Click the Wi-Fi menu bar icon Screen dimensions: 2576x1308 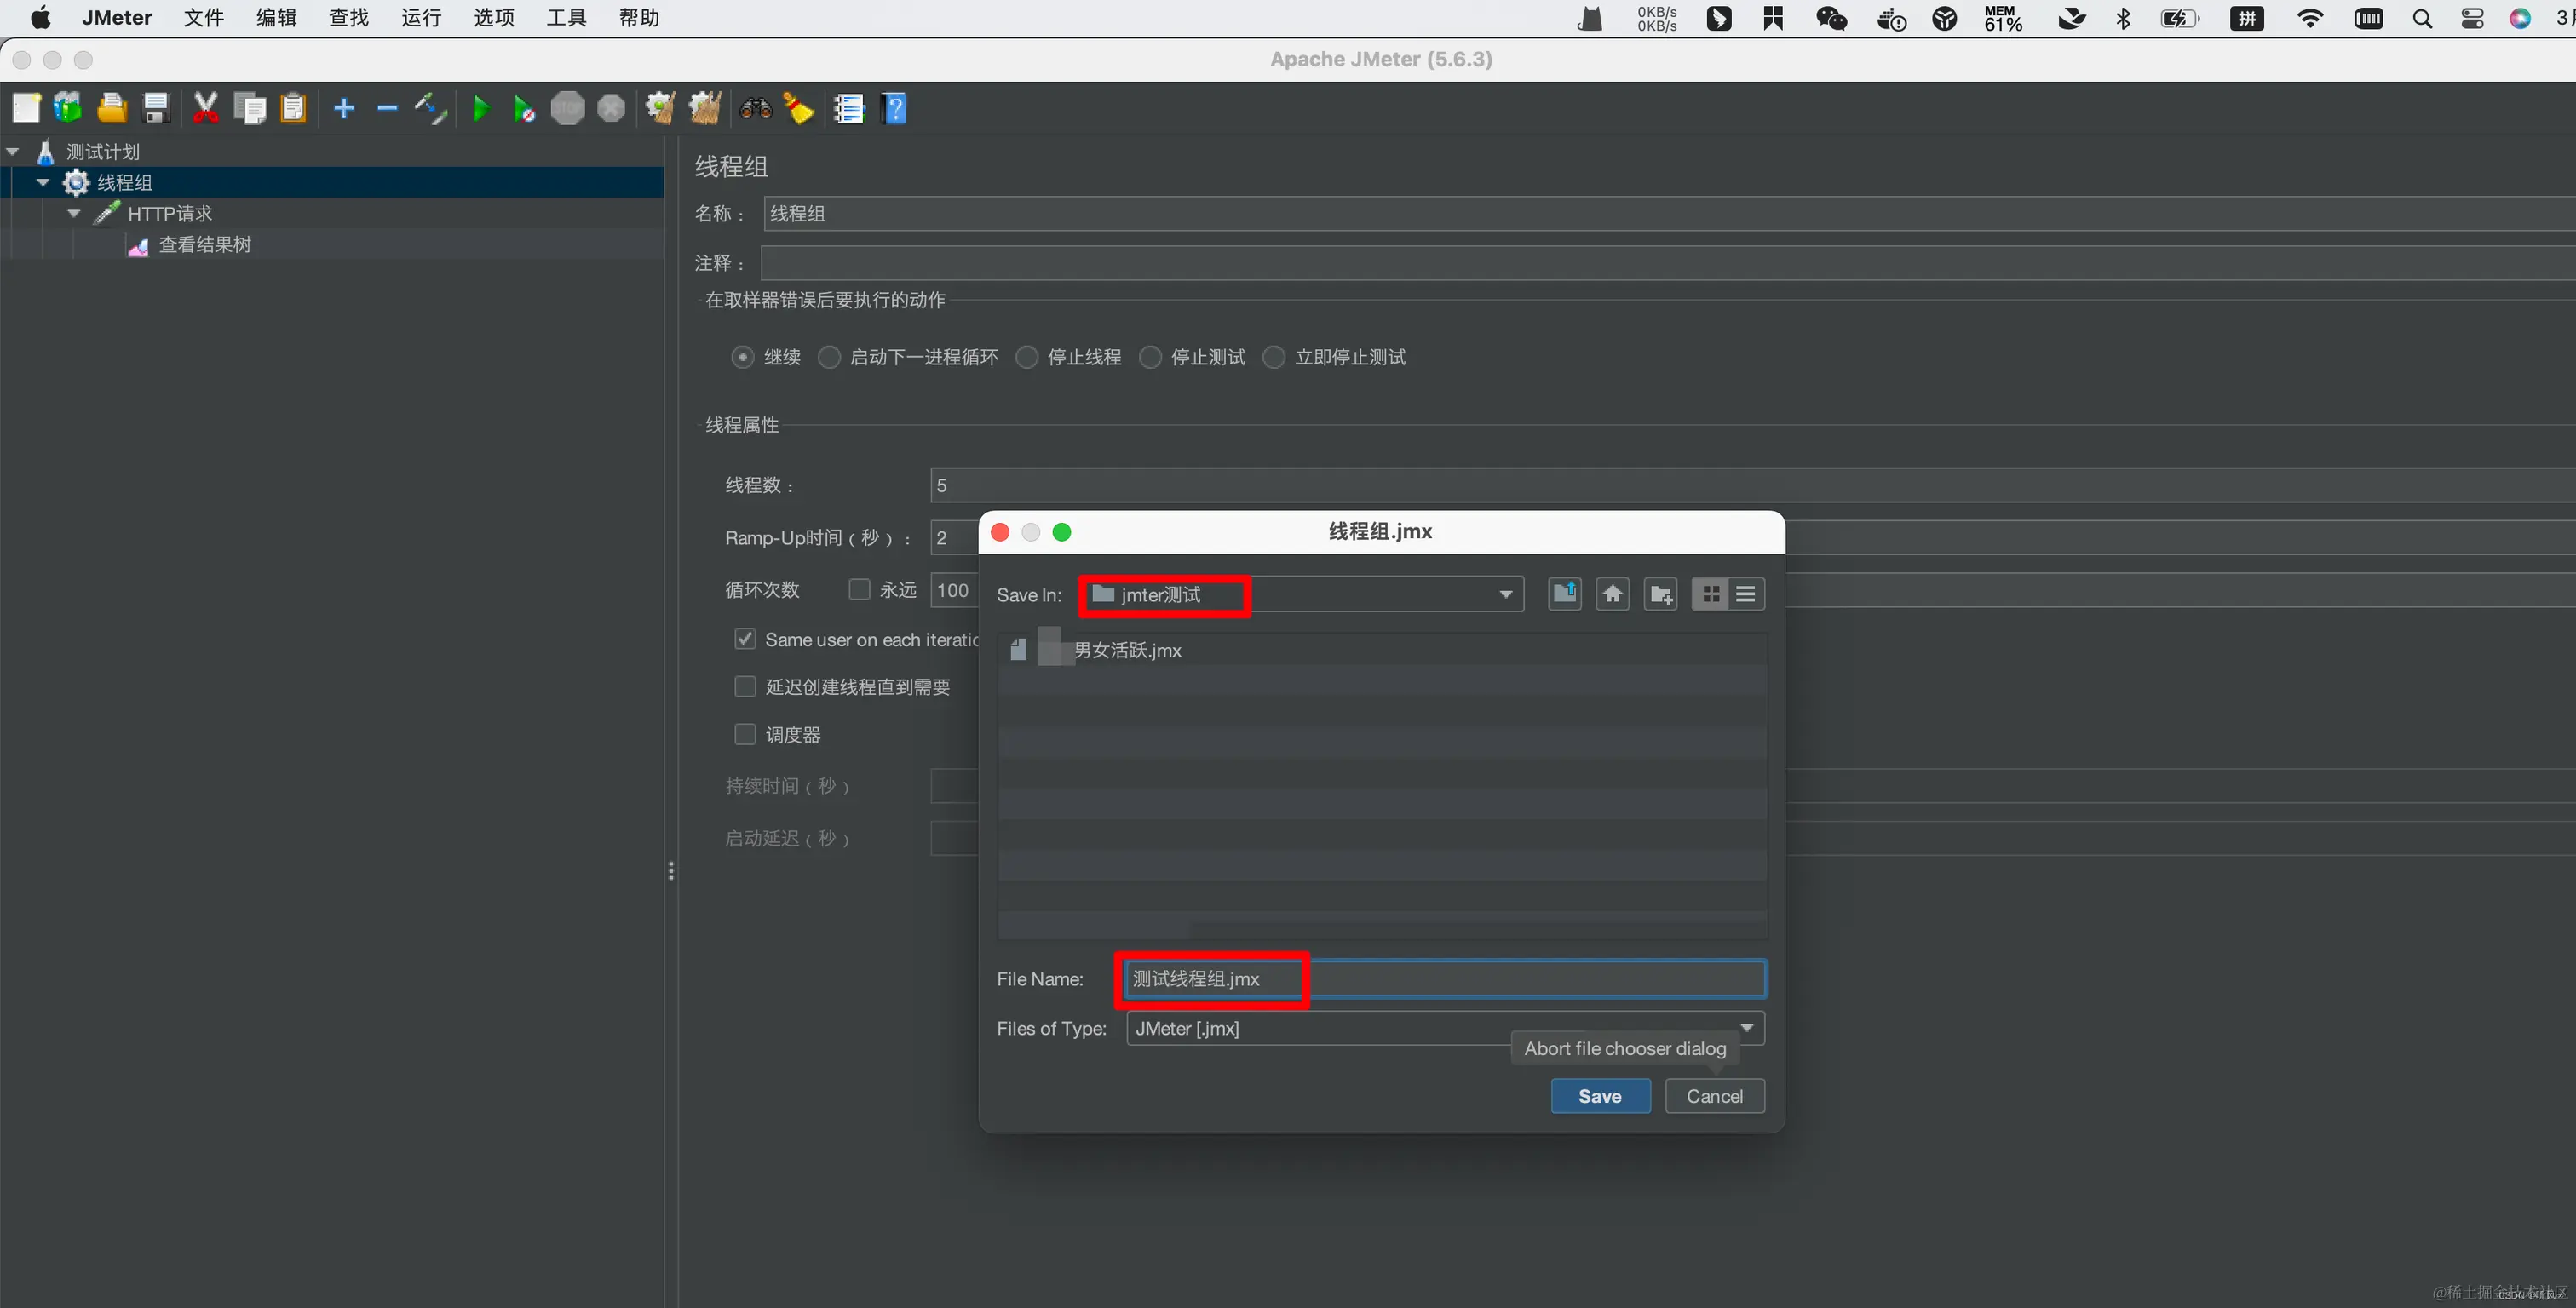[2310, 18]
